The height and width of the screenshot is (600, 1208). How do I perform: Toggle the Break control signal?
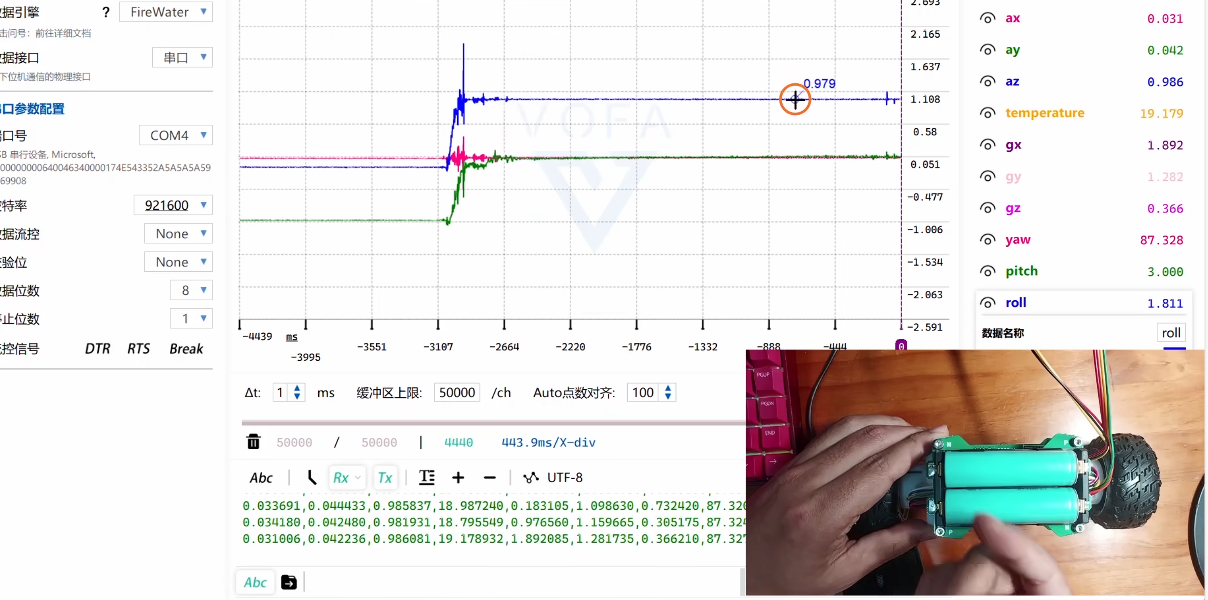click(186, 349)
